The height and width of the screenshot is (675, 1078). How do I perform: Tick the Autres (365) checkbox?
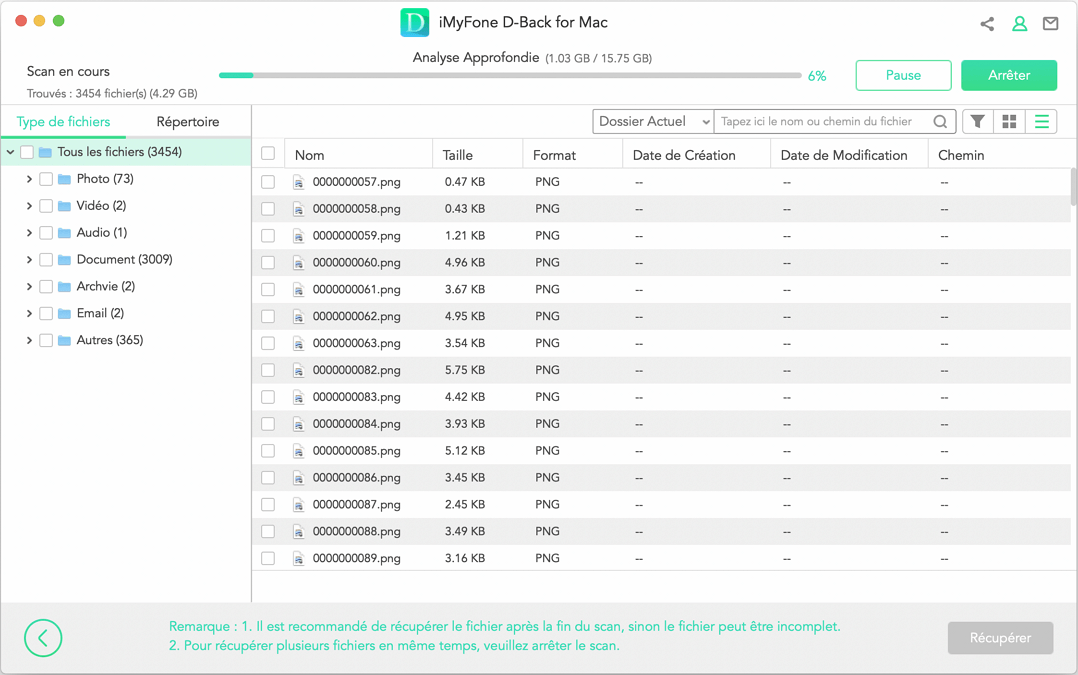46,340
